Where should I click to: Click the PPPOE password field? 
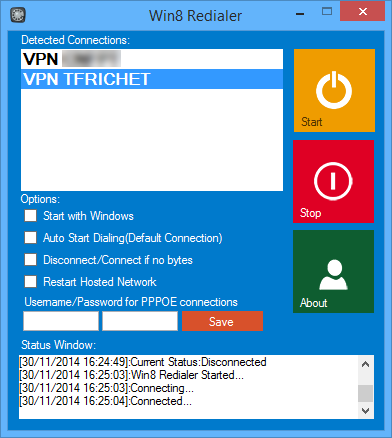click(140, 321)
